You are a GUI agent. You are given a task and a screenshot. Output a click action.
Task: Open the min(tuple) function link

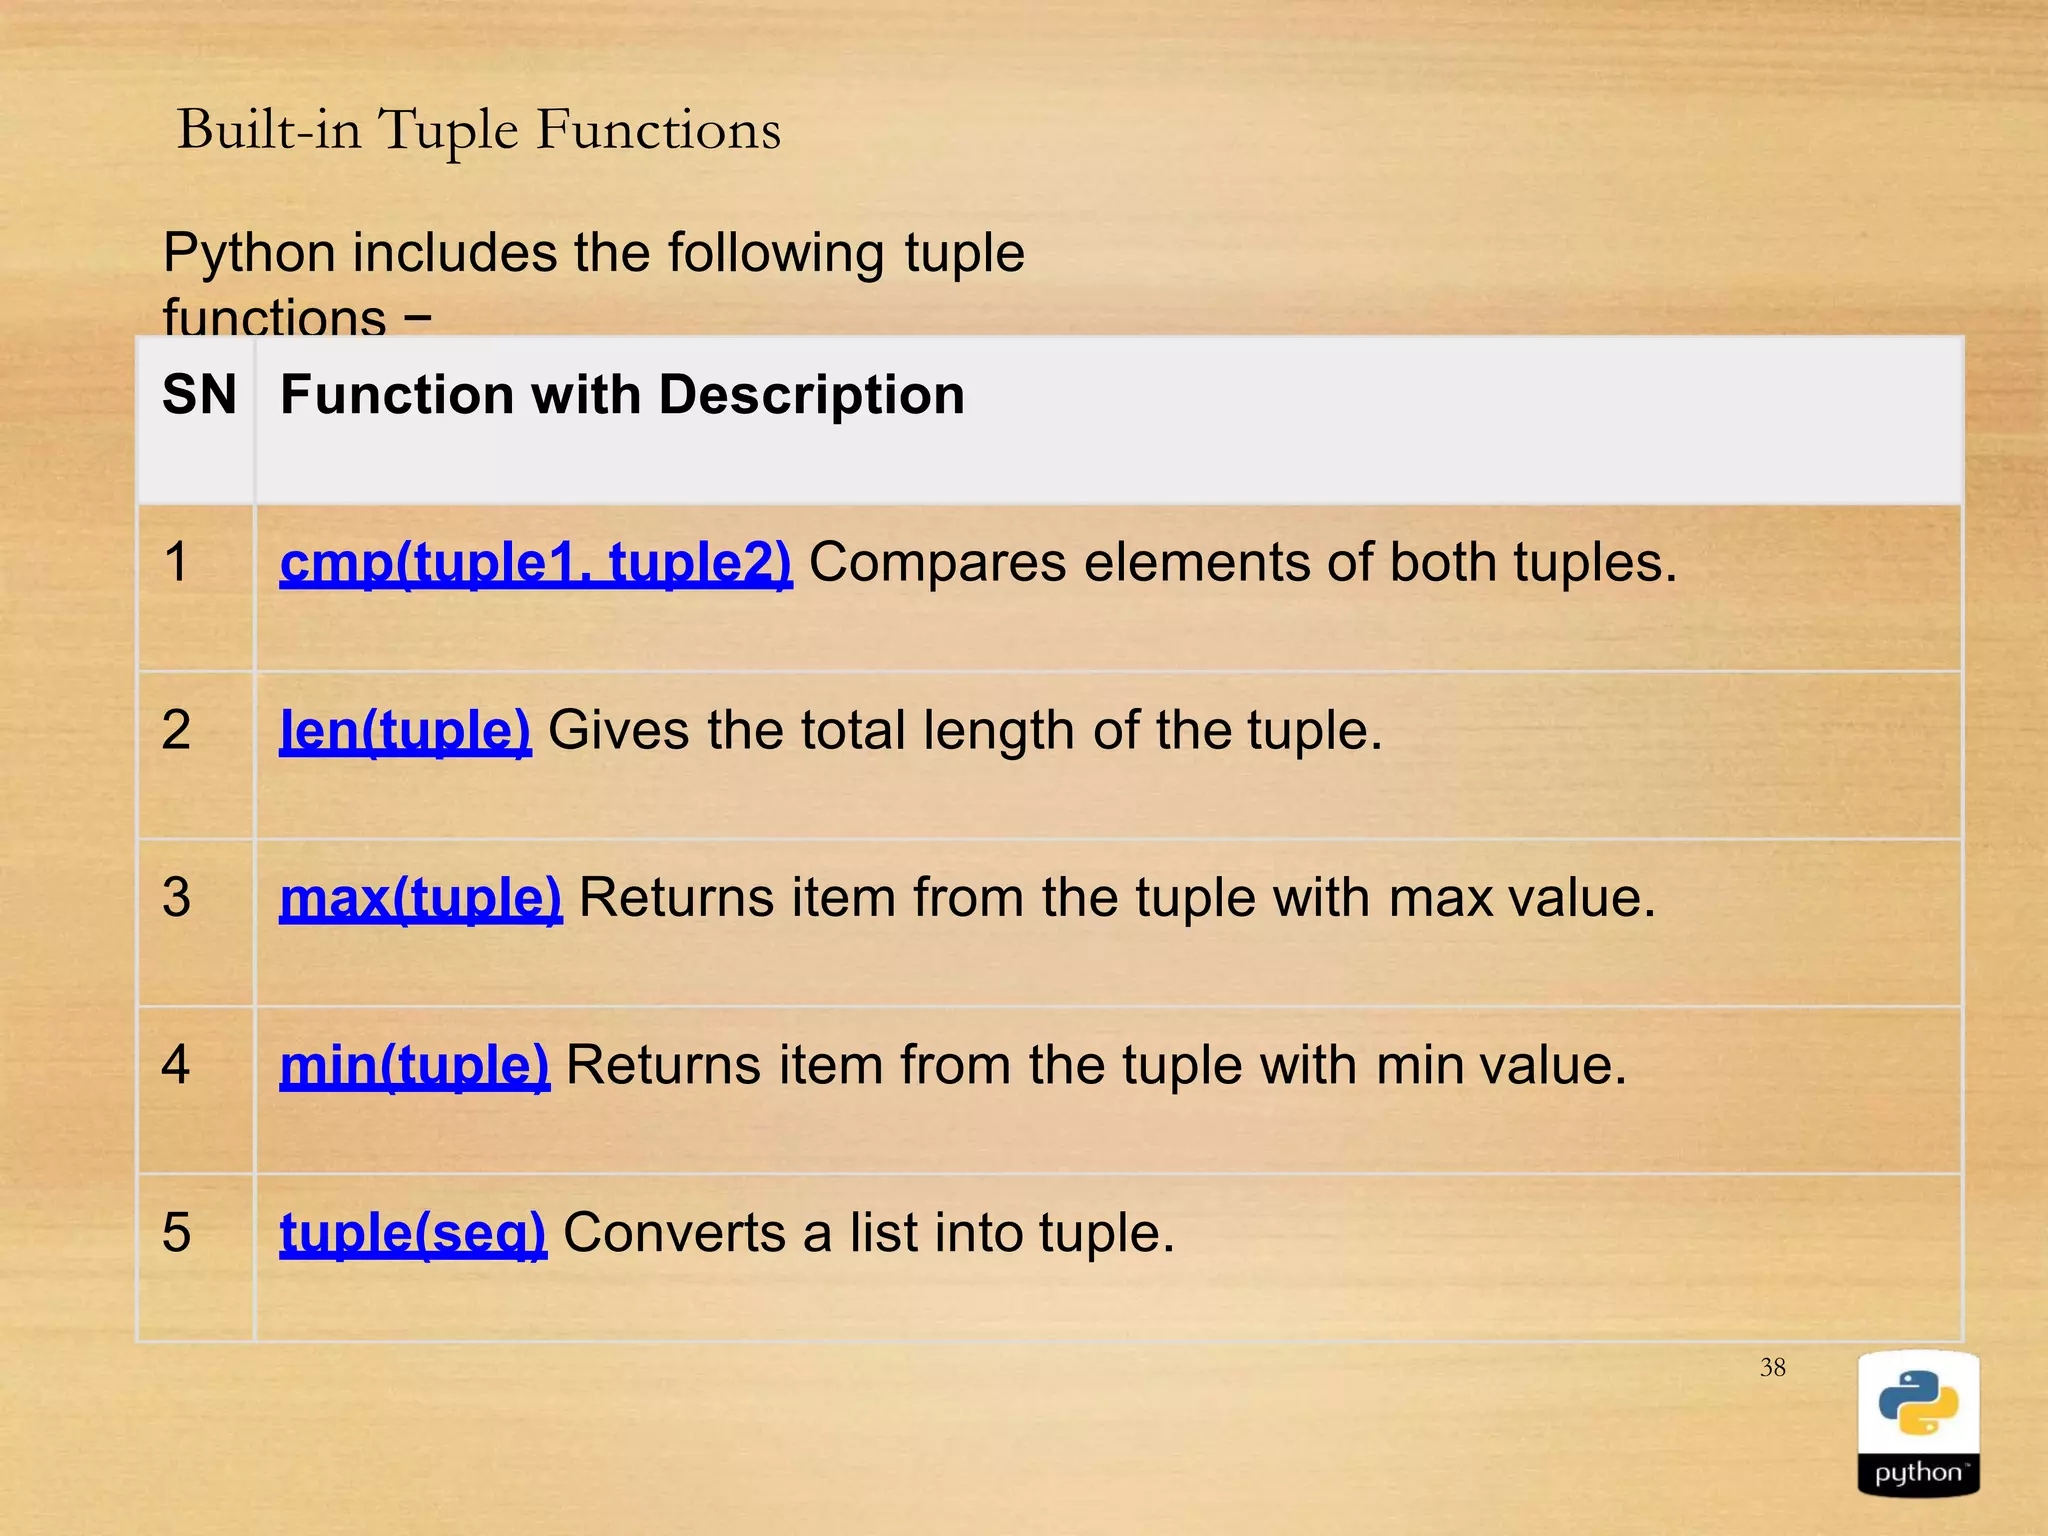(x=414, y=1065)
